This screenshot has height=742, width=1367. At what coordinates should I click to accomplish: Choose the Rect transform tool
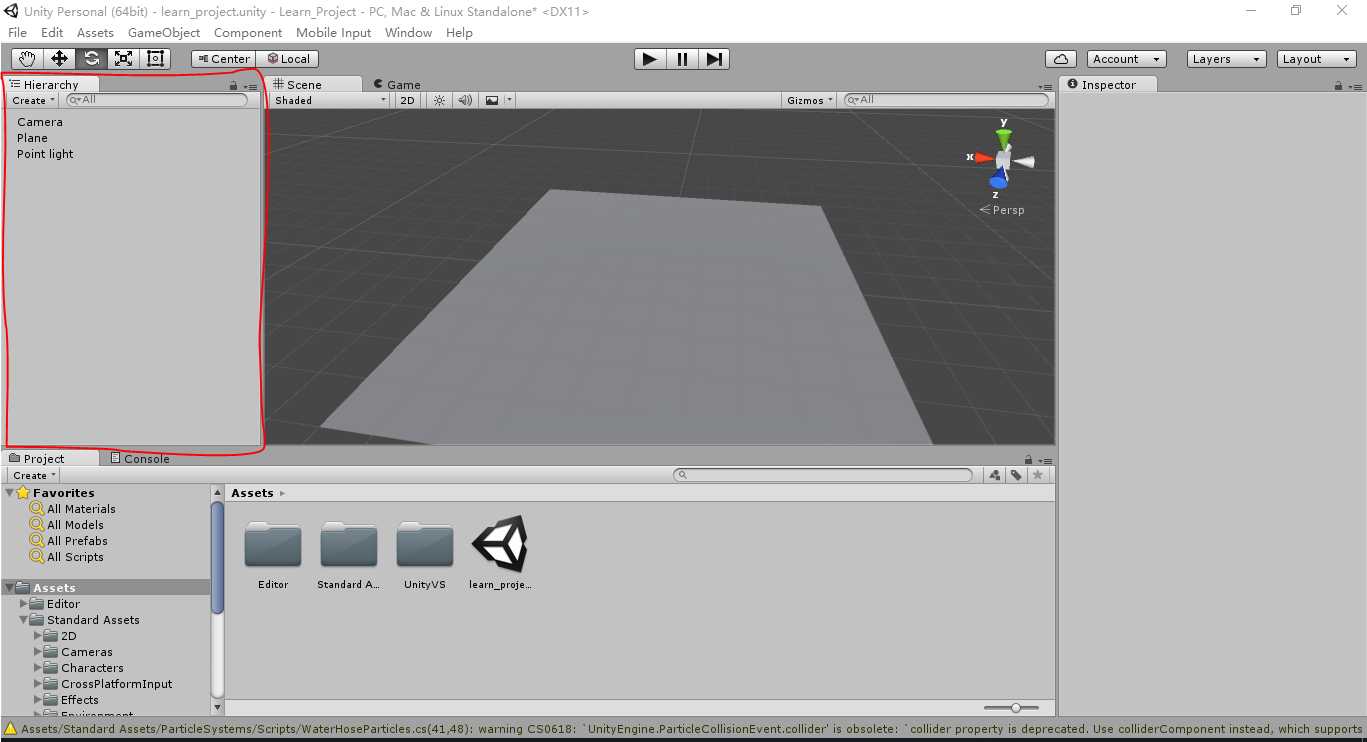pyautogui.click(x=155, y=59)
